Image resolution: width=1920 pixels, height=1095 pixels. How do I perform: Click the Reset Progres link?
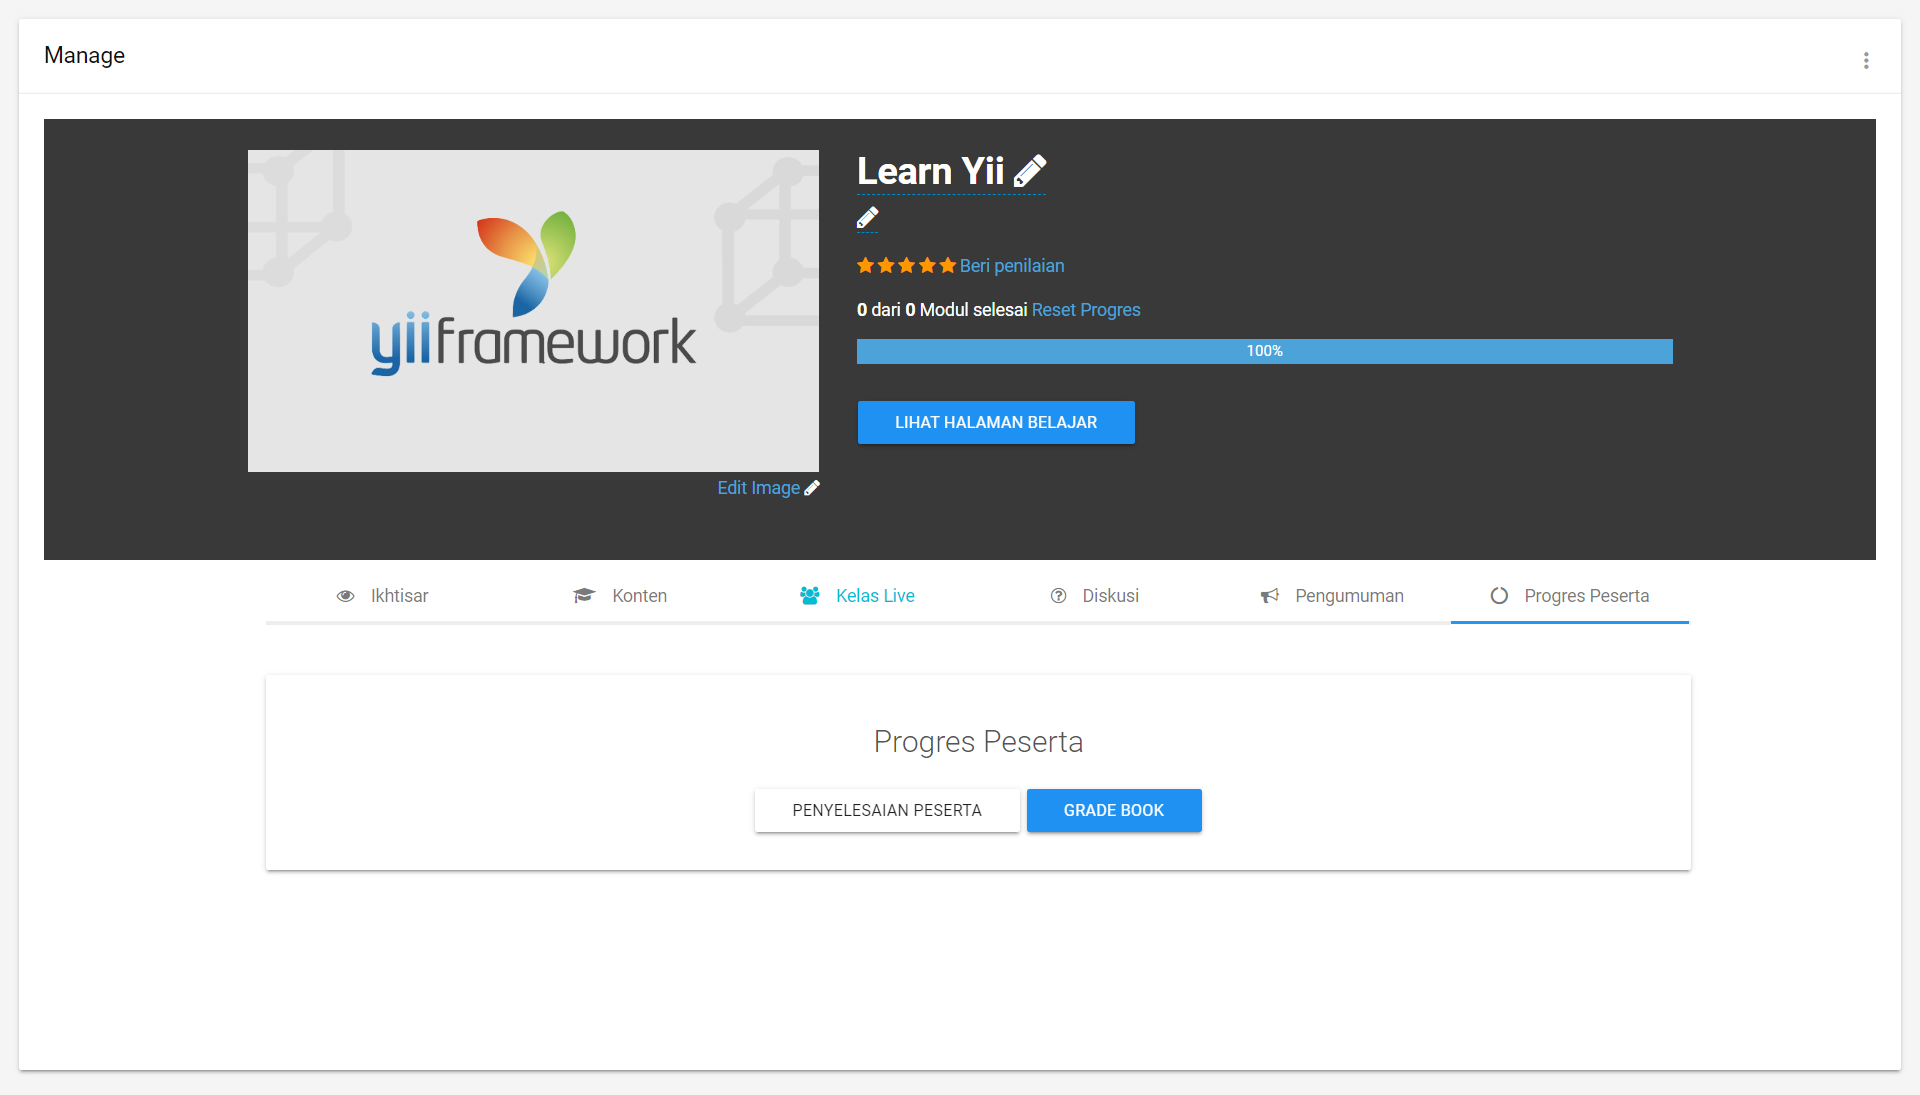tap(1086, 310)
